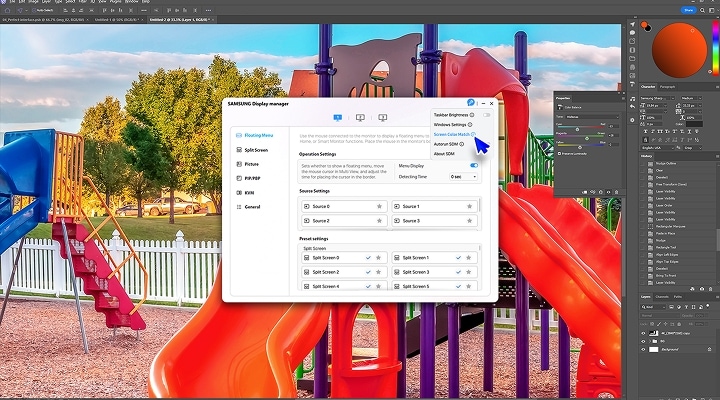
Task: Open the settings bubble icon in the title bar
Action: pos(470,103)
